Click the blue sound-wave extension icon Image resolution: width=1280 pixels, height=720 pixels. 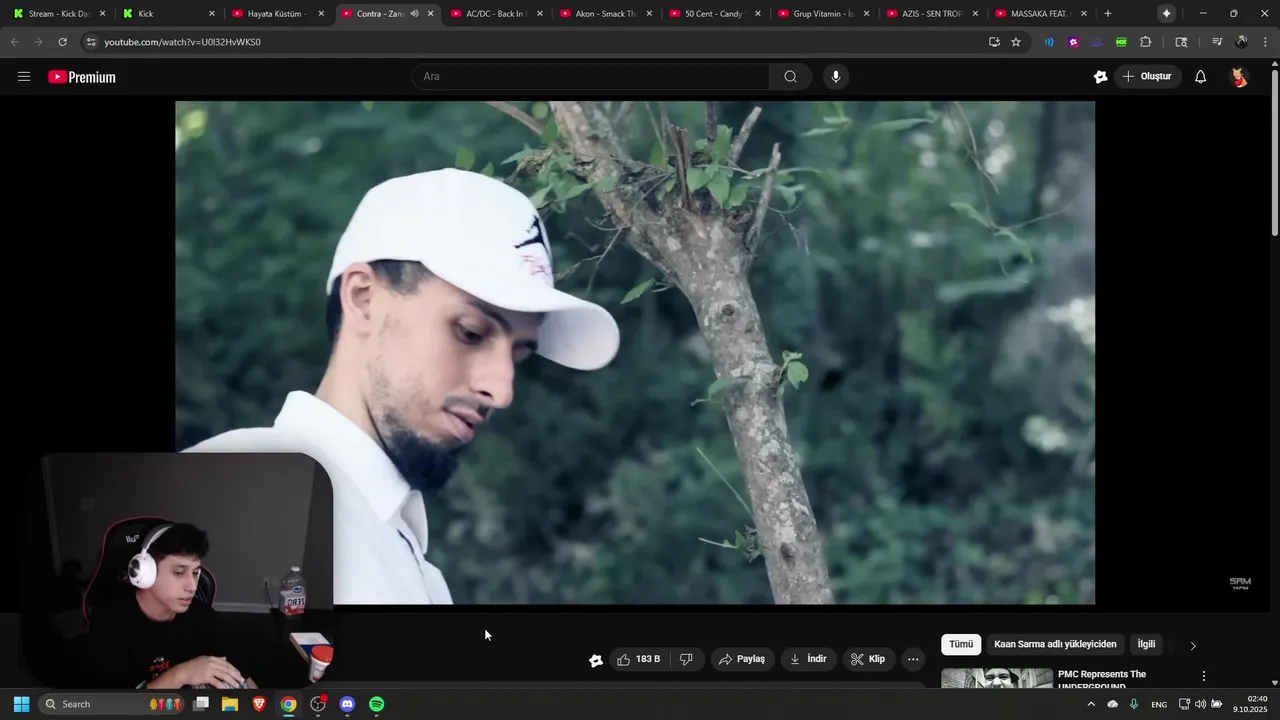(1049, 42)
